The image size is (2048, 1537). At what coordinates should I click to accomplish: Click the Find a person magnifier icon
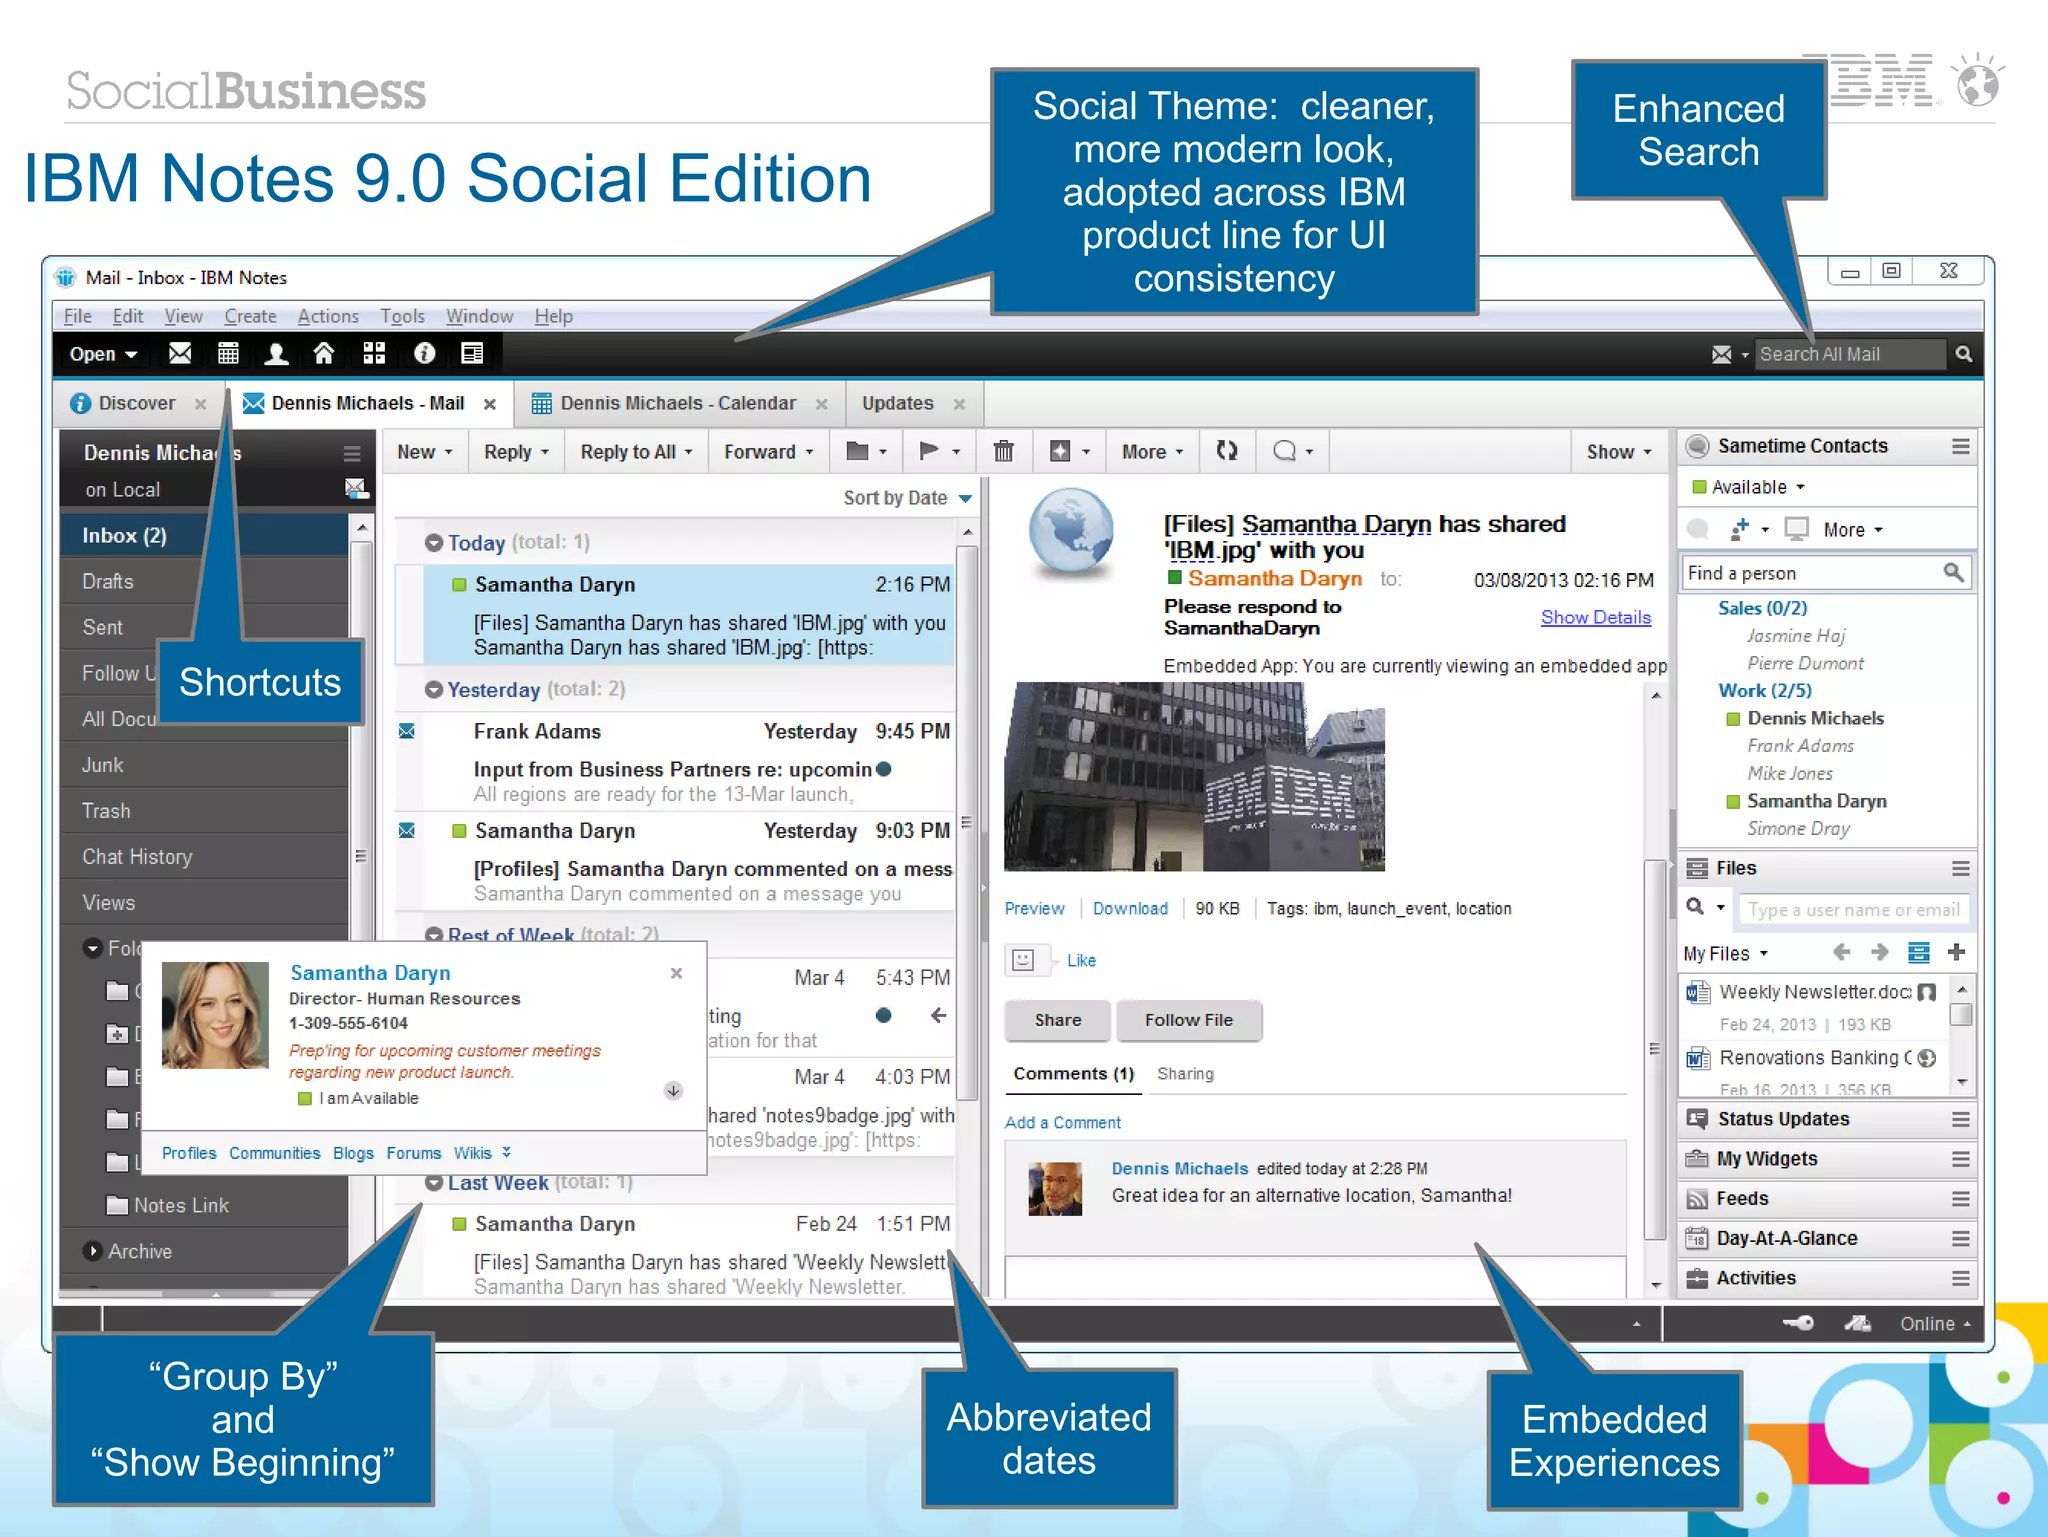1953,572
